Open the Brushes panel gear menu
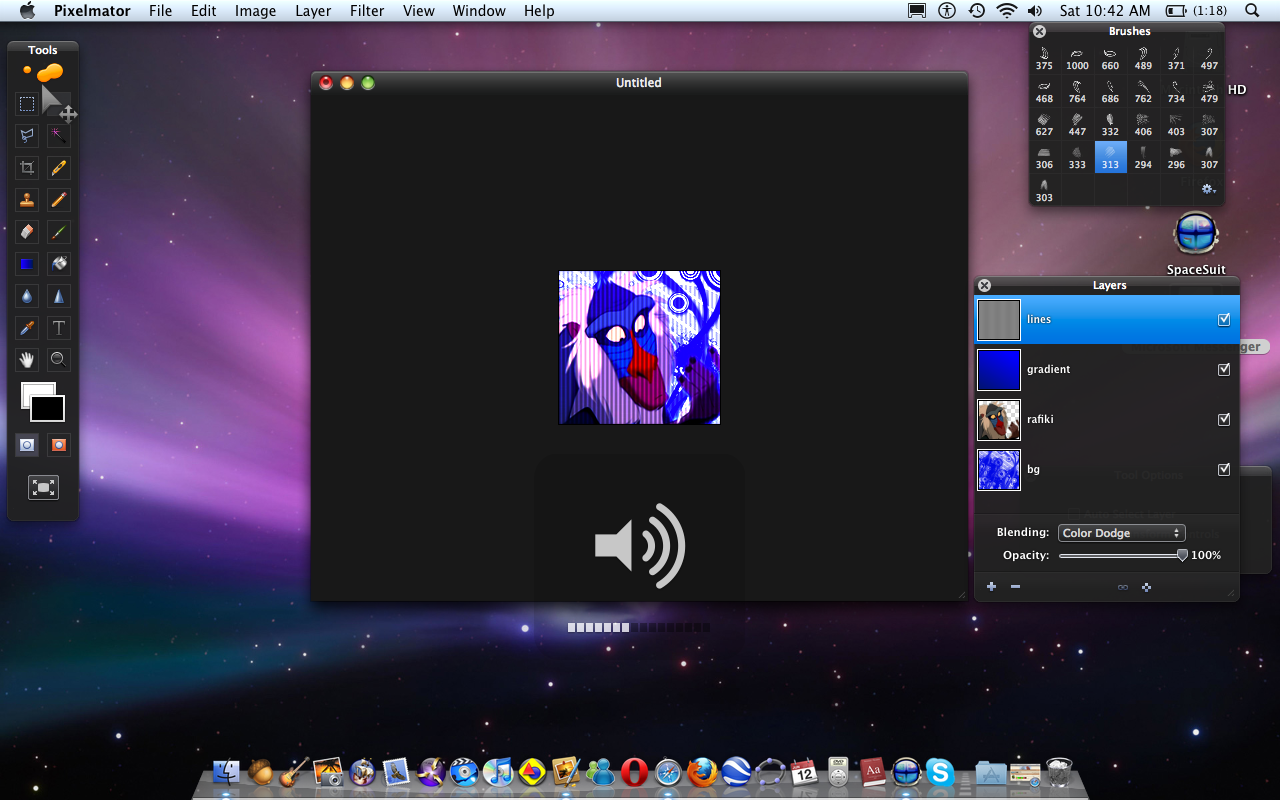Screen dimensions: 1280x800 1208,189
